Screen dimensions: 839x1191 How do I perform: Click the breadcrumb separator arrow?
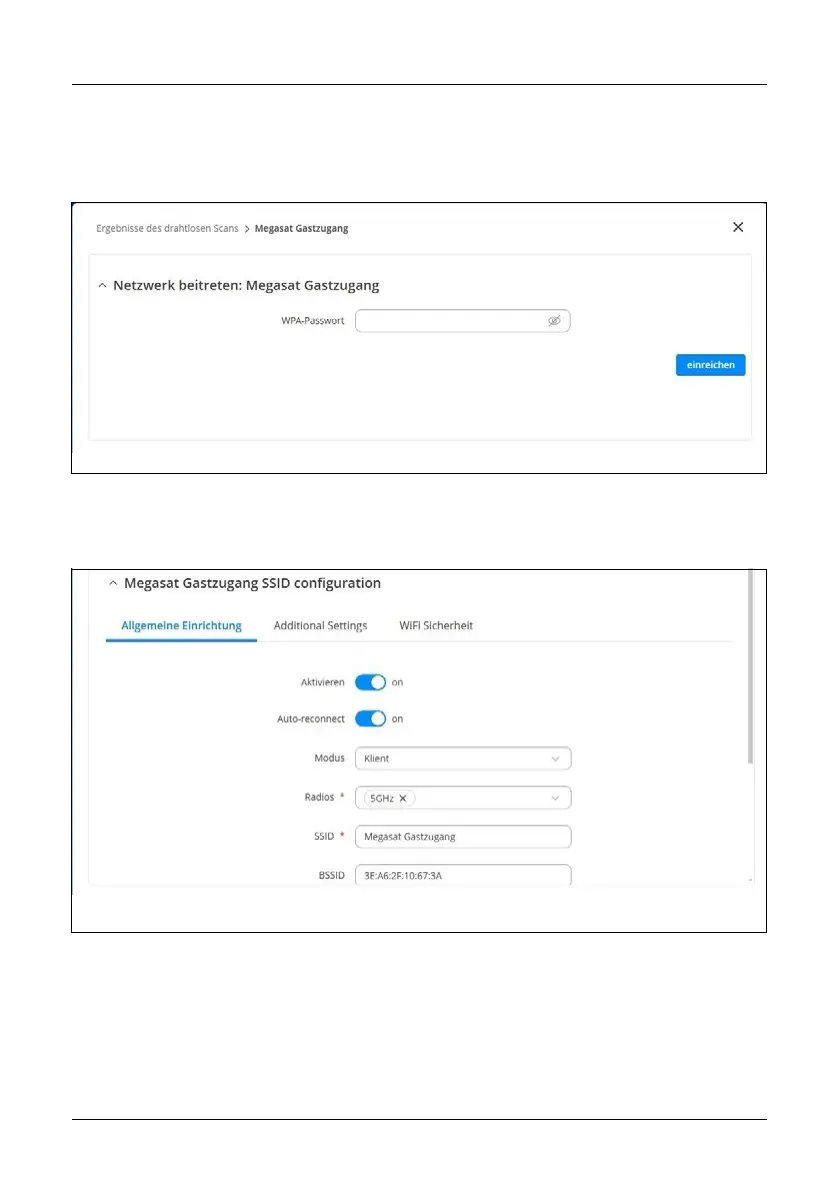[247, 229]
